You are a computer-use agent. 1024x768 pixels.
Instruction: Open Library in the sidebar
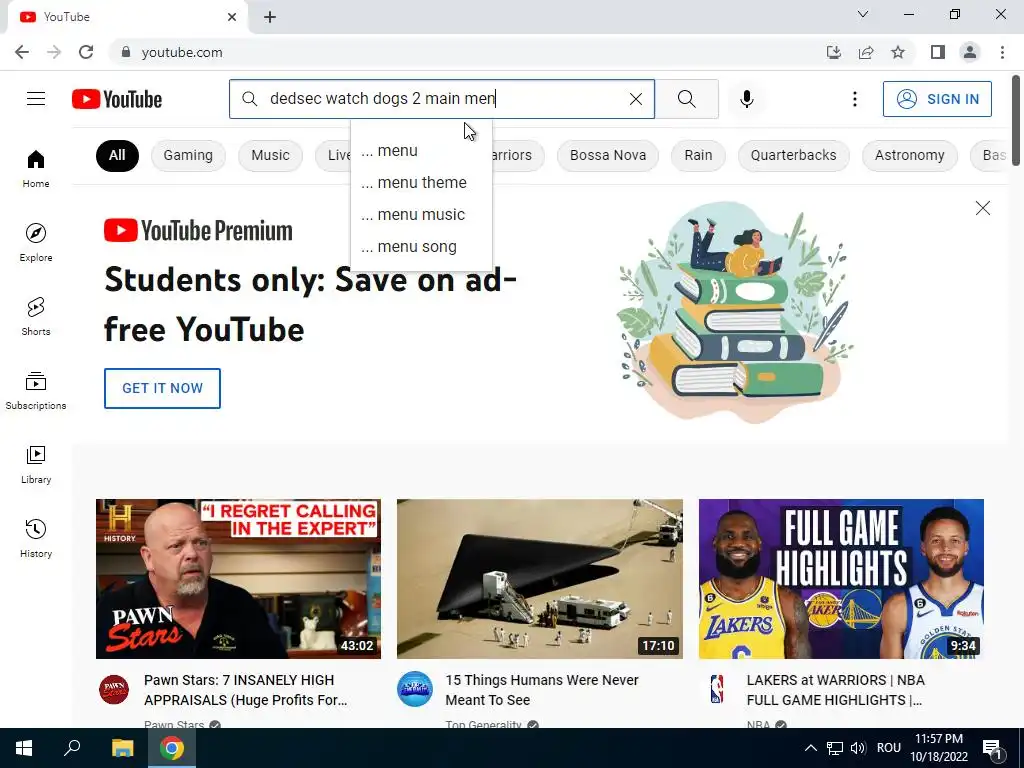click(36, 464)
